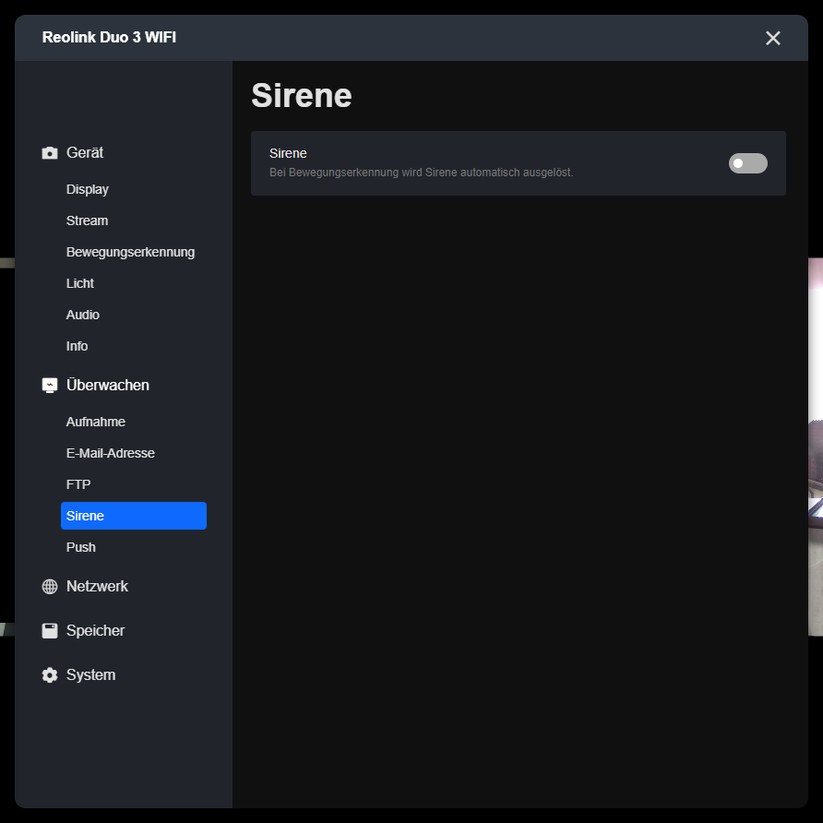Select the Audio menu item
Screen dimensions: 823x823
(83, 315)
